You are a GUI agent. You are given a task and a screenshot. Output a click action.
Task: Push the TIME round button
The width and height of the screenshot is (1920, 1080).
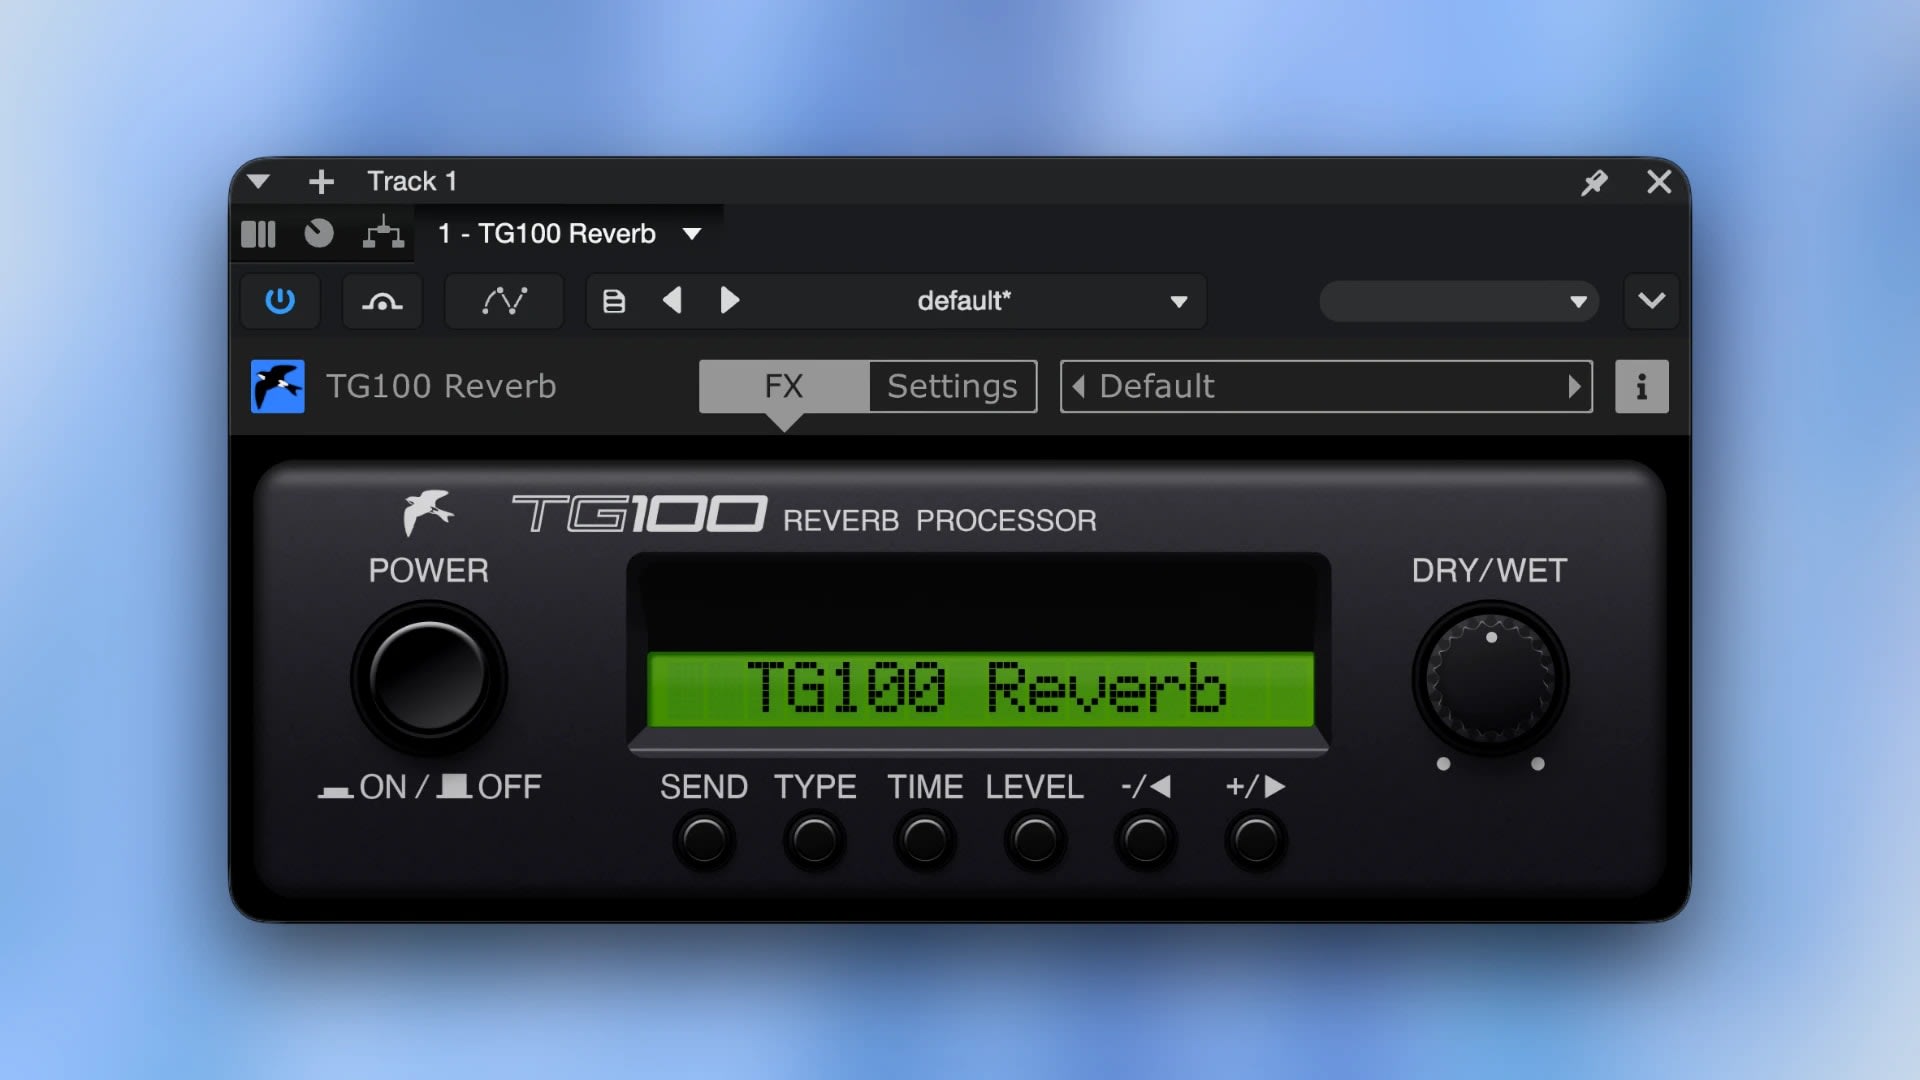924,839
